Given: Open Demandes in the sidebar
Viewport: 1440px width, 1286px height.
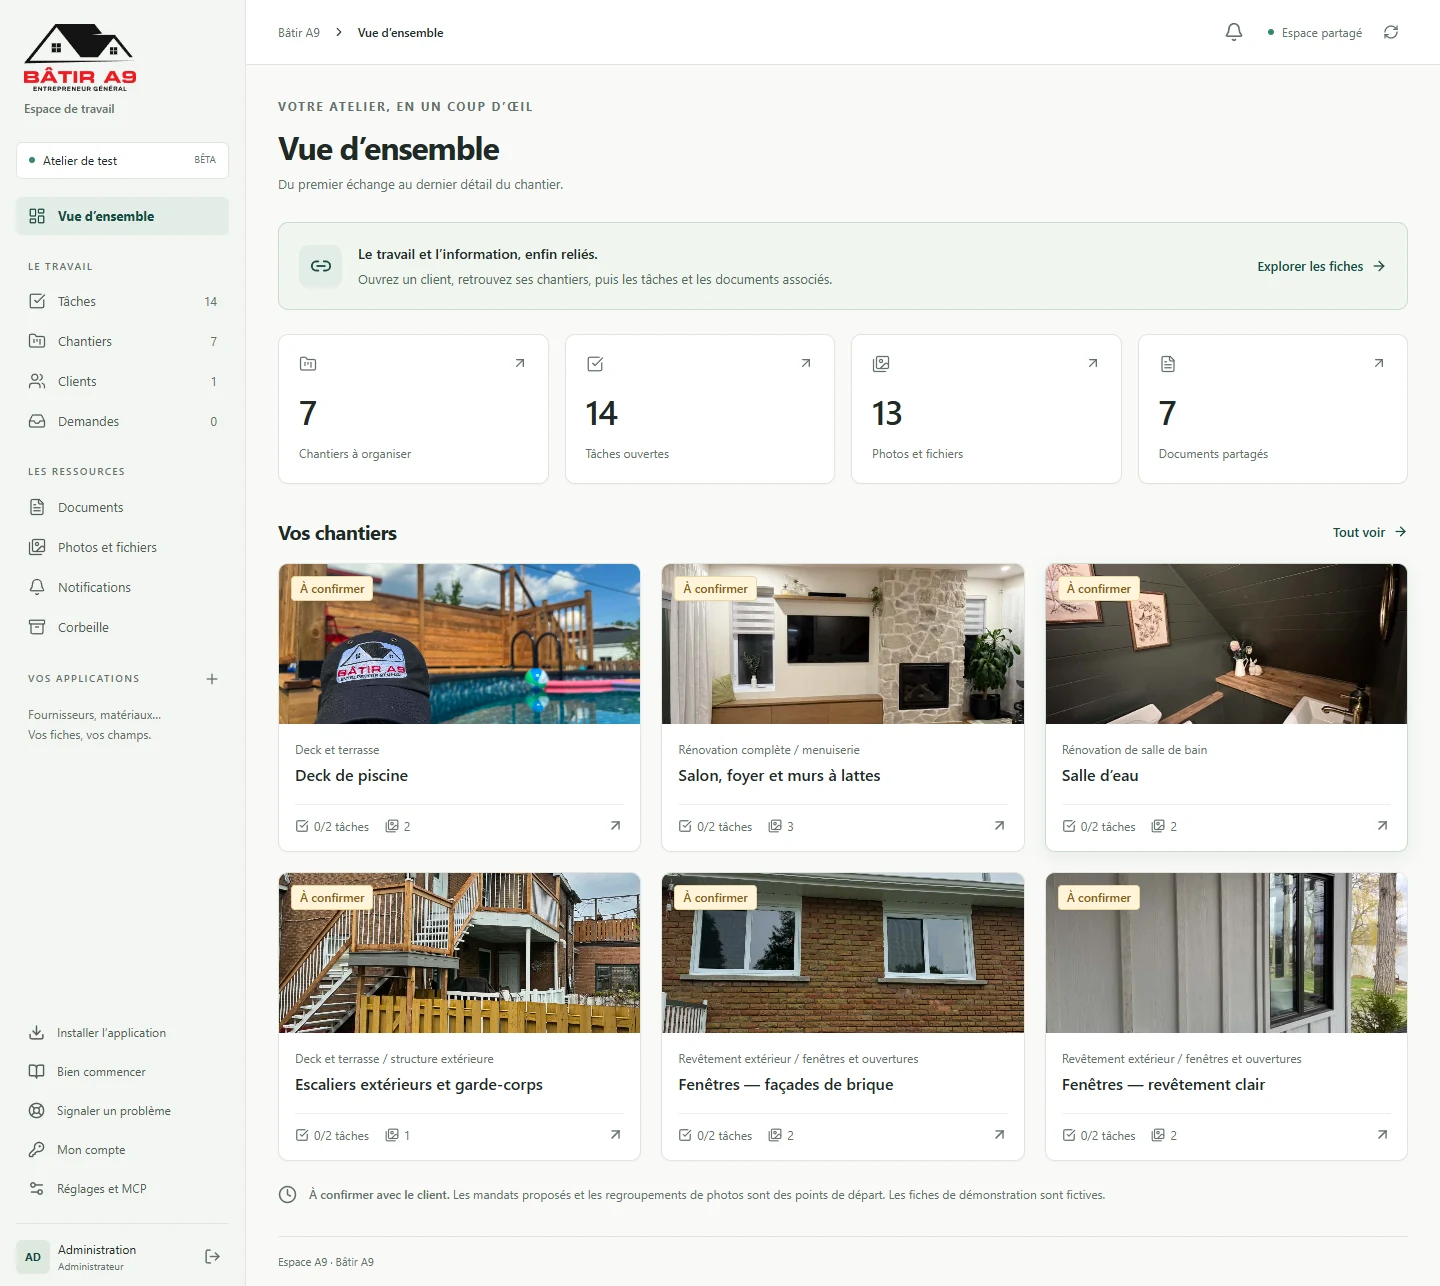Looking at the screenshot, I should point(122,421).
